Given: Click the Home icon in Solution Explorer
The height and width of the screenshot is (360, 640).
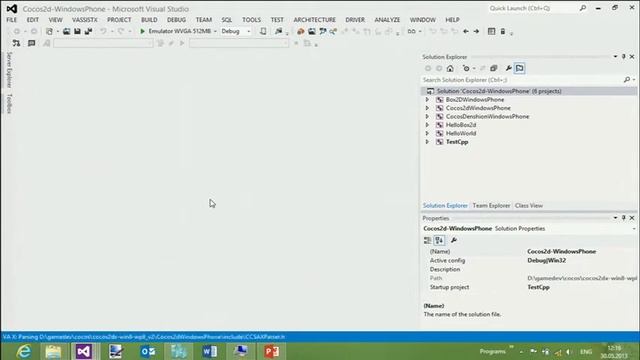Looking at the screenshot, I should (450, 69).
